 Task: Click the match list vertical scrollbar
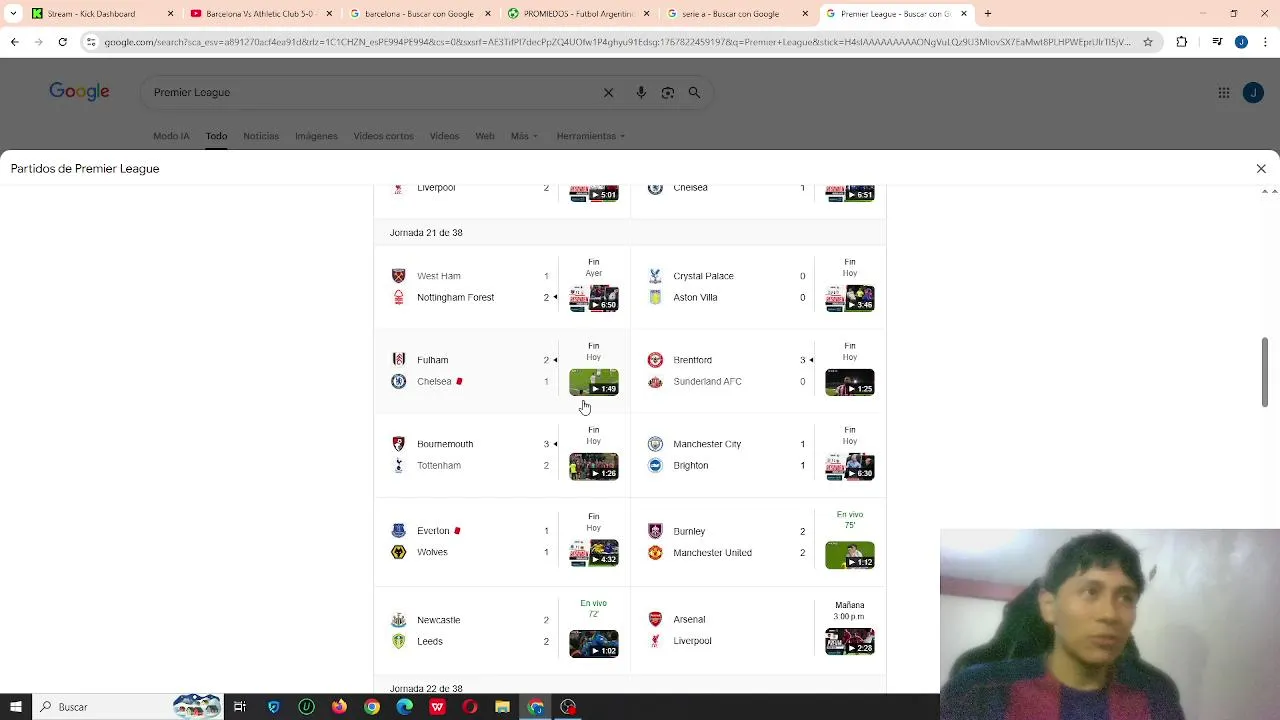point(1264,372)
